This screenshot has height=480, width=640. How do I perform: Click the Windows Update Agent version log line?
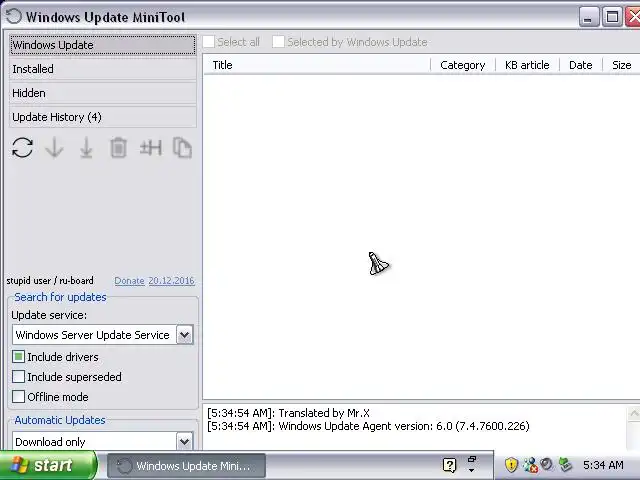(368, 426)
